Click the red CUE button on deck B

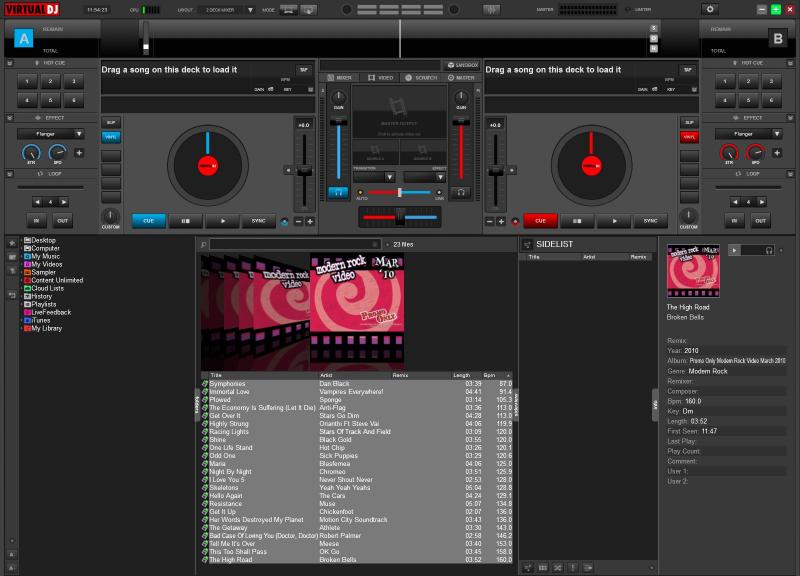(x=540, y=221)
